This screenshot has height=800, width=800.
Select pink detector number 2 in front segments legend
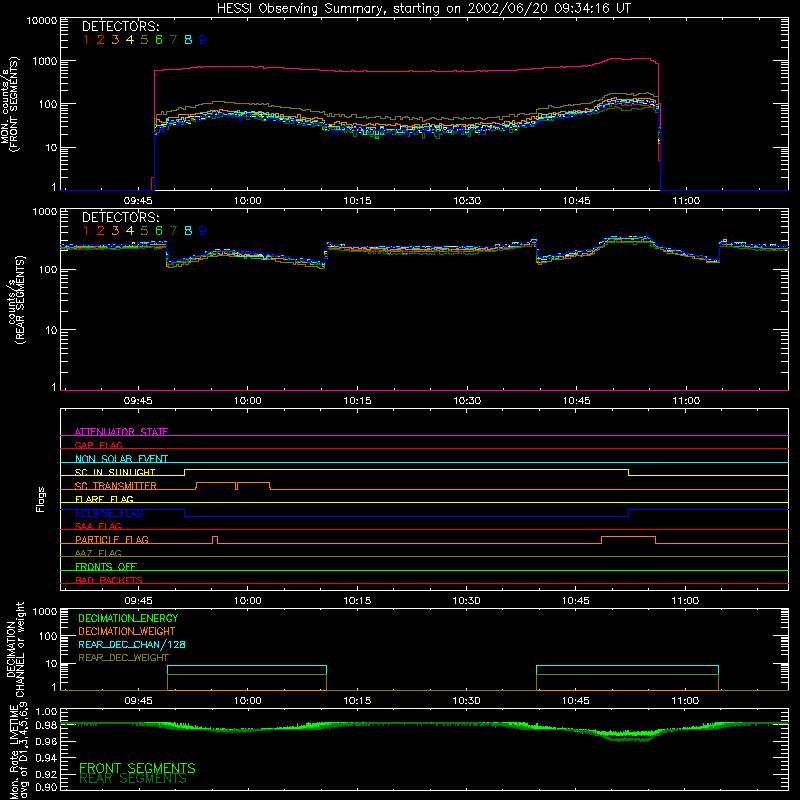(101, 40)
